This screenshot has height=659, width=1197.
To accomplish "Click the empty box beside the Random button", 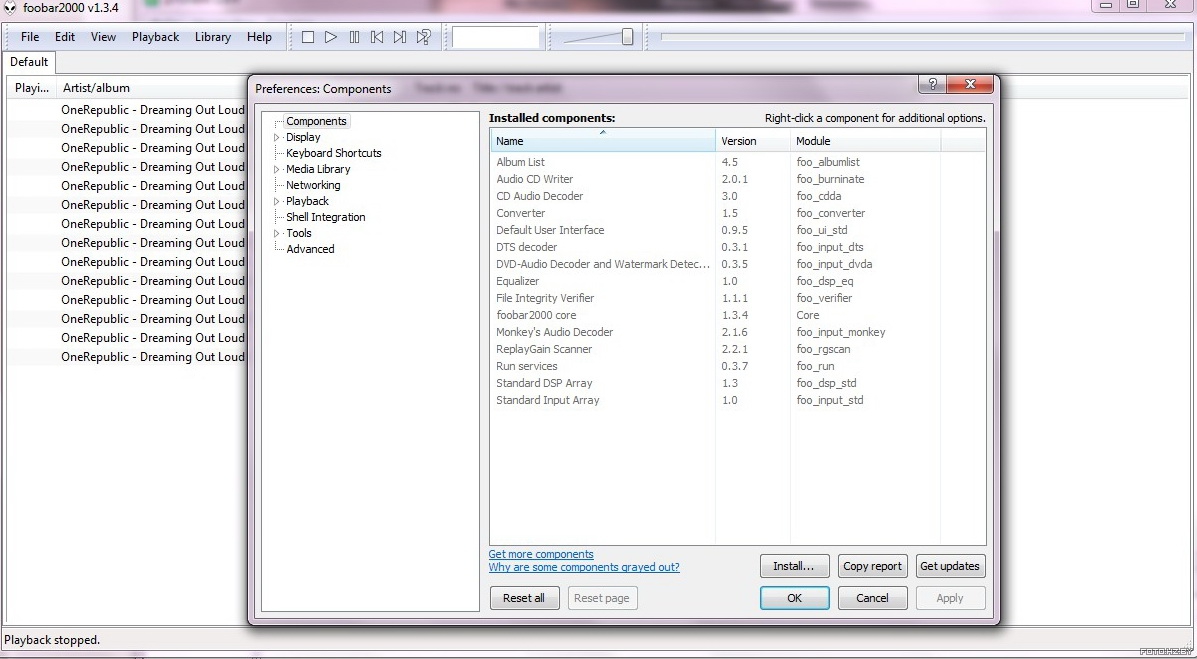I will click(x=495, y=37).
